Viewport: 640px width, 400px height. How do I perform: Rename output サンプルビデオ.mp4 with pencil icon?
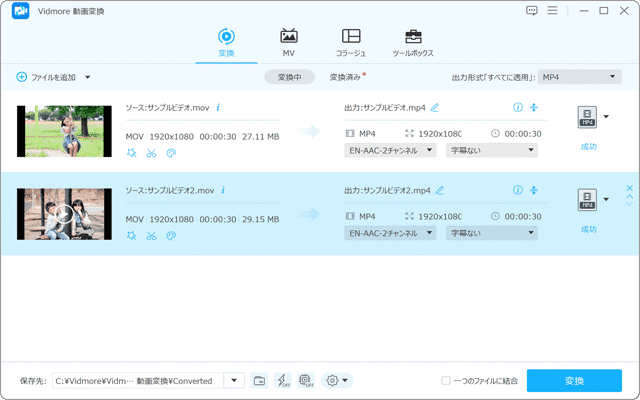tap(435, 108)
